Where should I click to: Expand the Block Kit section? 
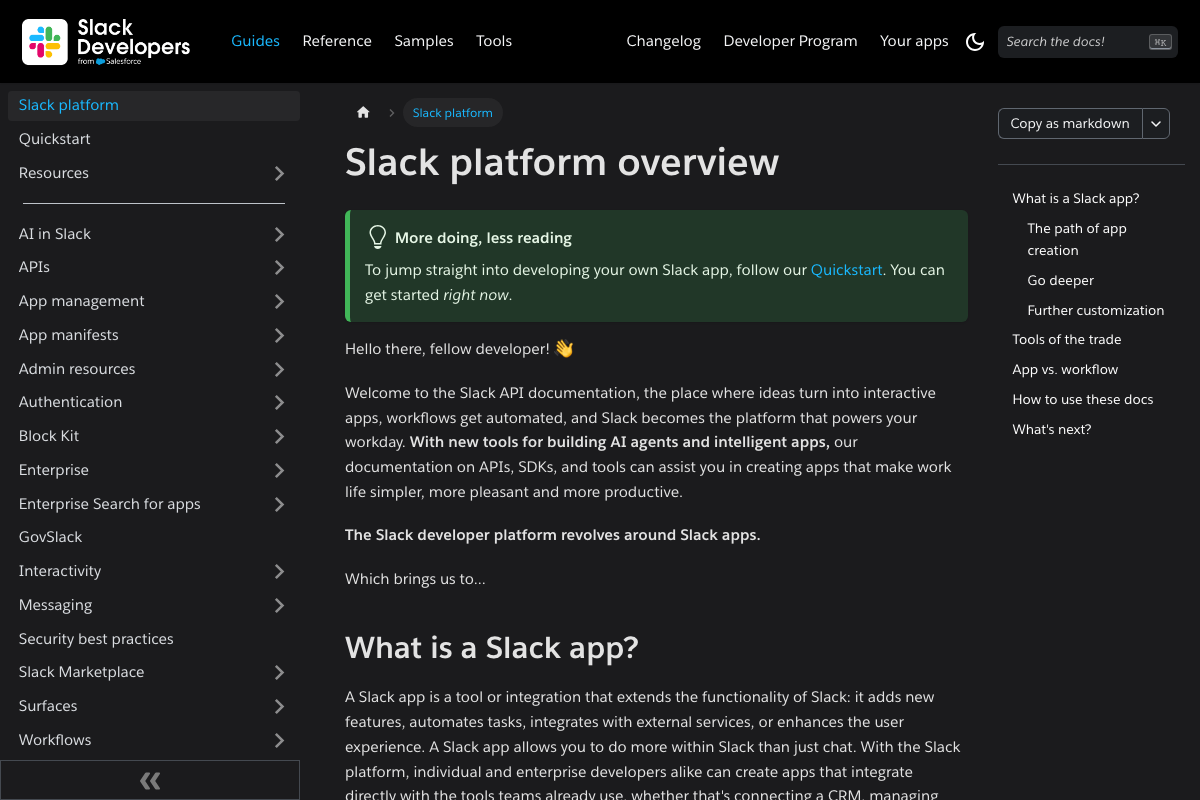click(x=279, y=436)
